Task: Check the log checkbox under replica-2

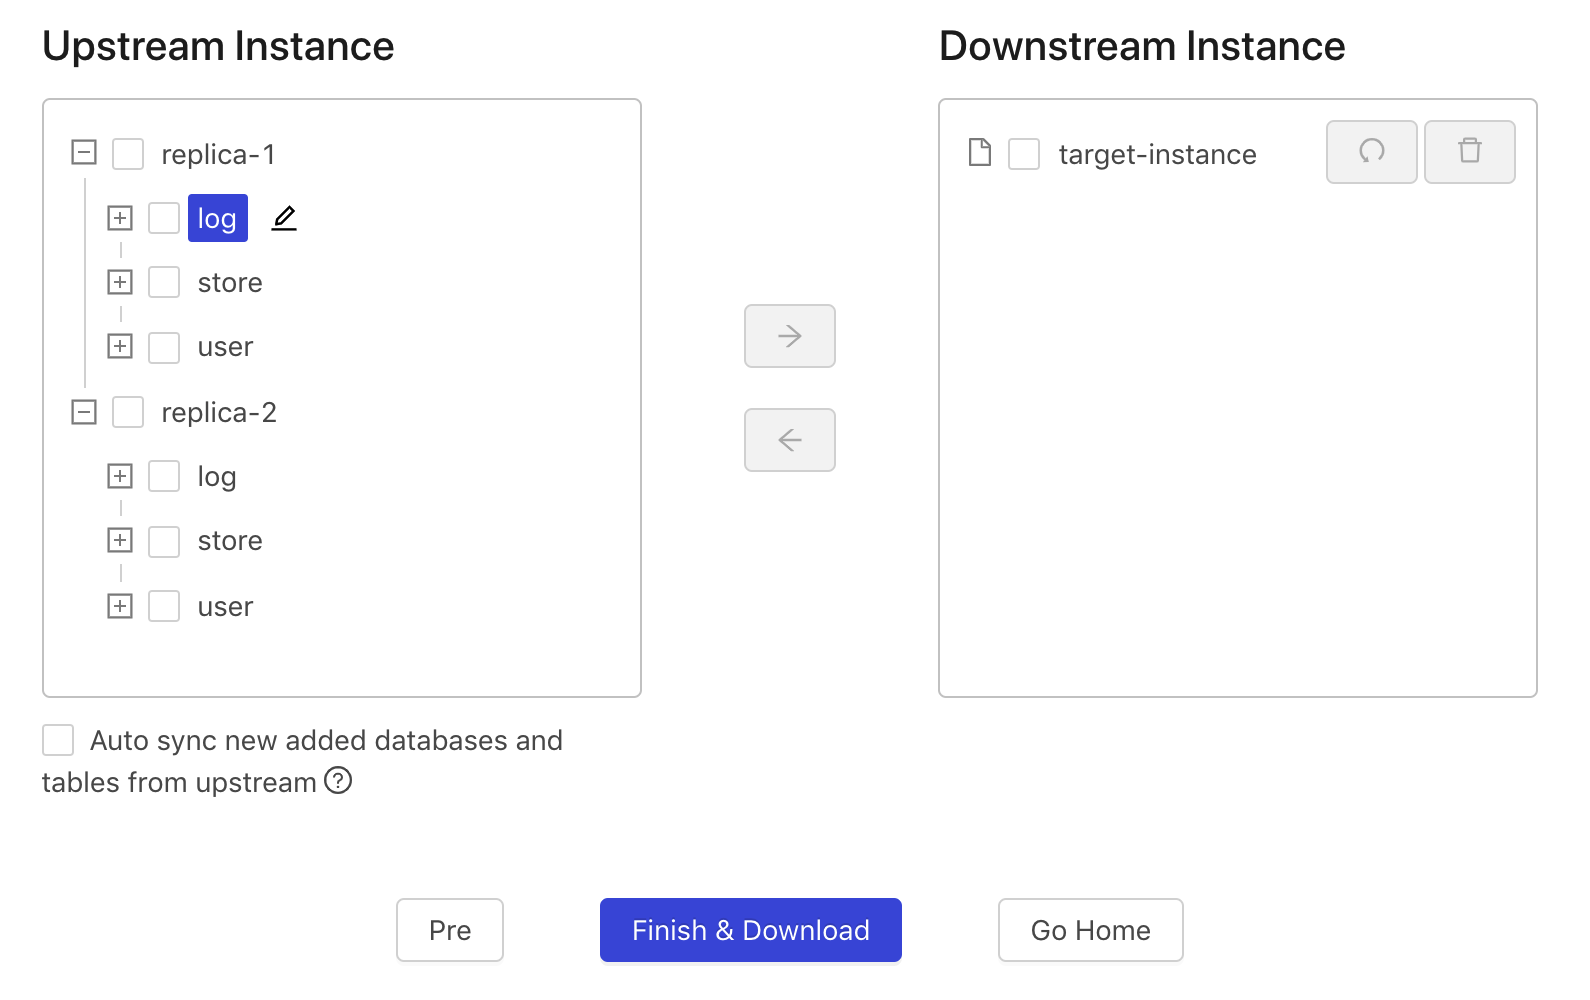Action: coord(164,476)
